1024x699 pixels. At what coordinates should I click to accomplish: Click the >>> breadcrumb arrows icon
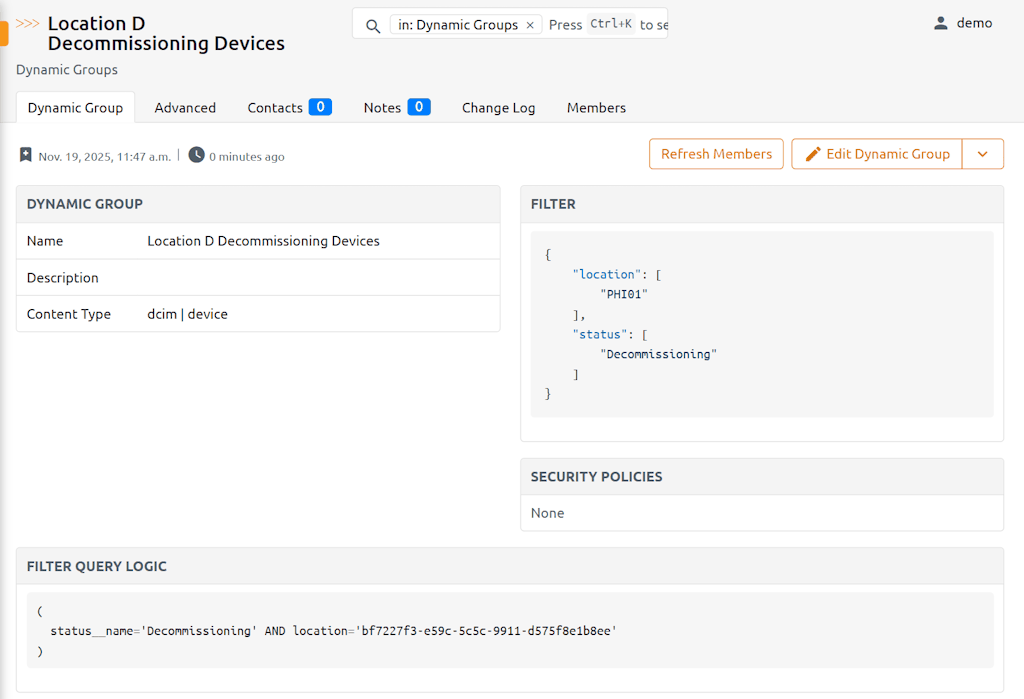pos(28,23)
